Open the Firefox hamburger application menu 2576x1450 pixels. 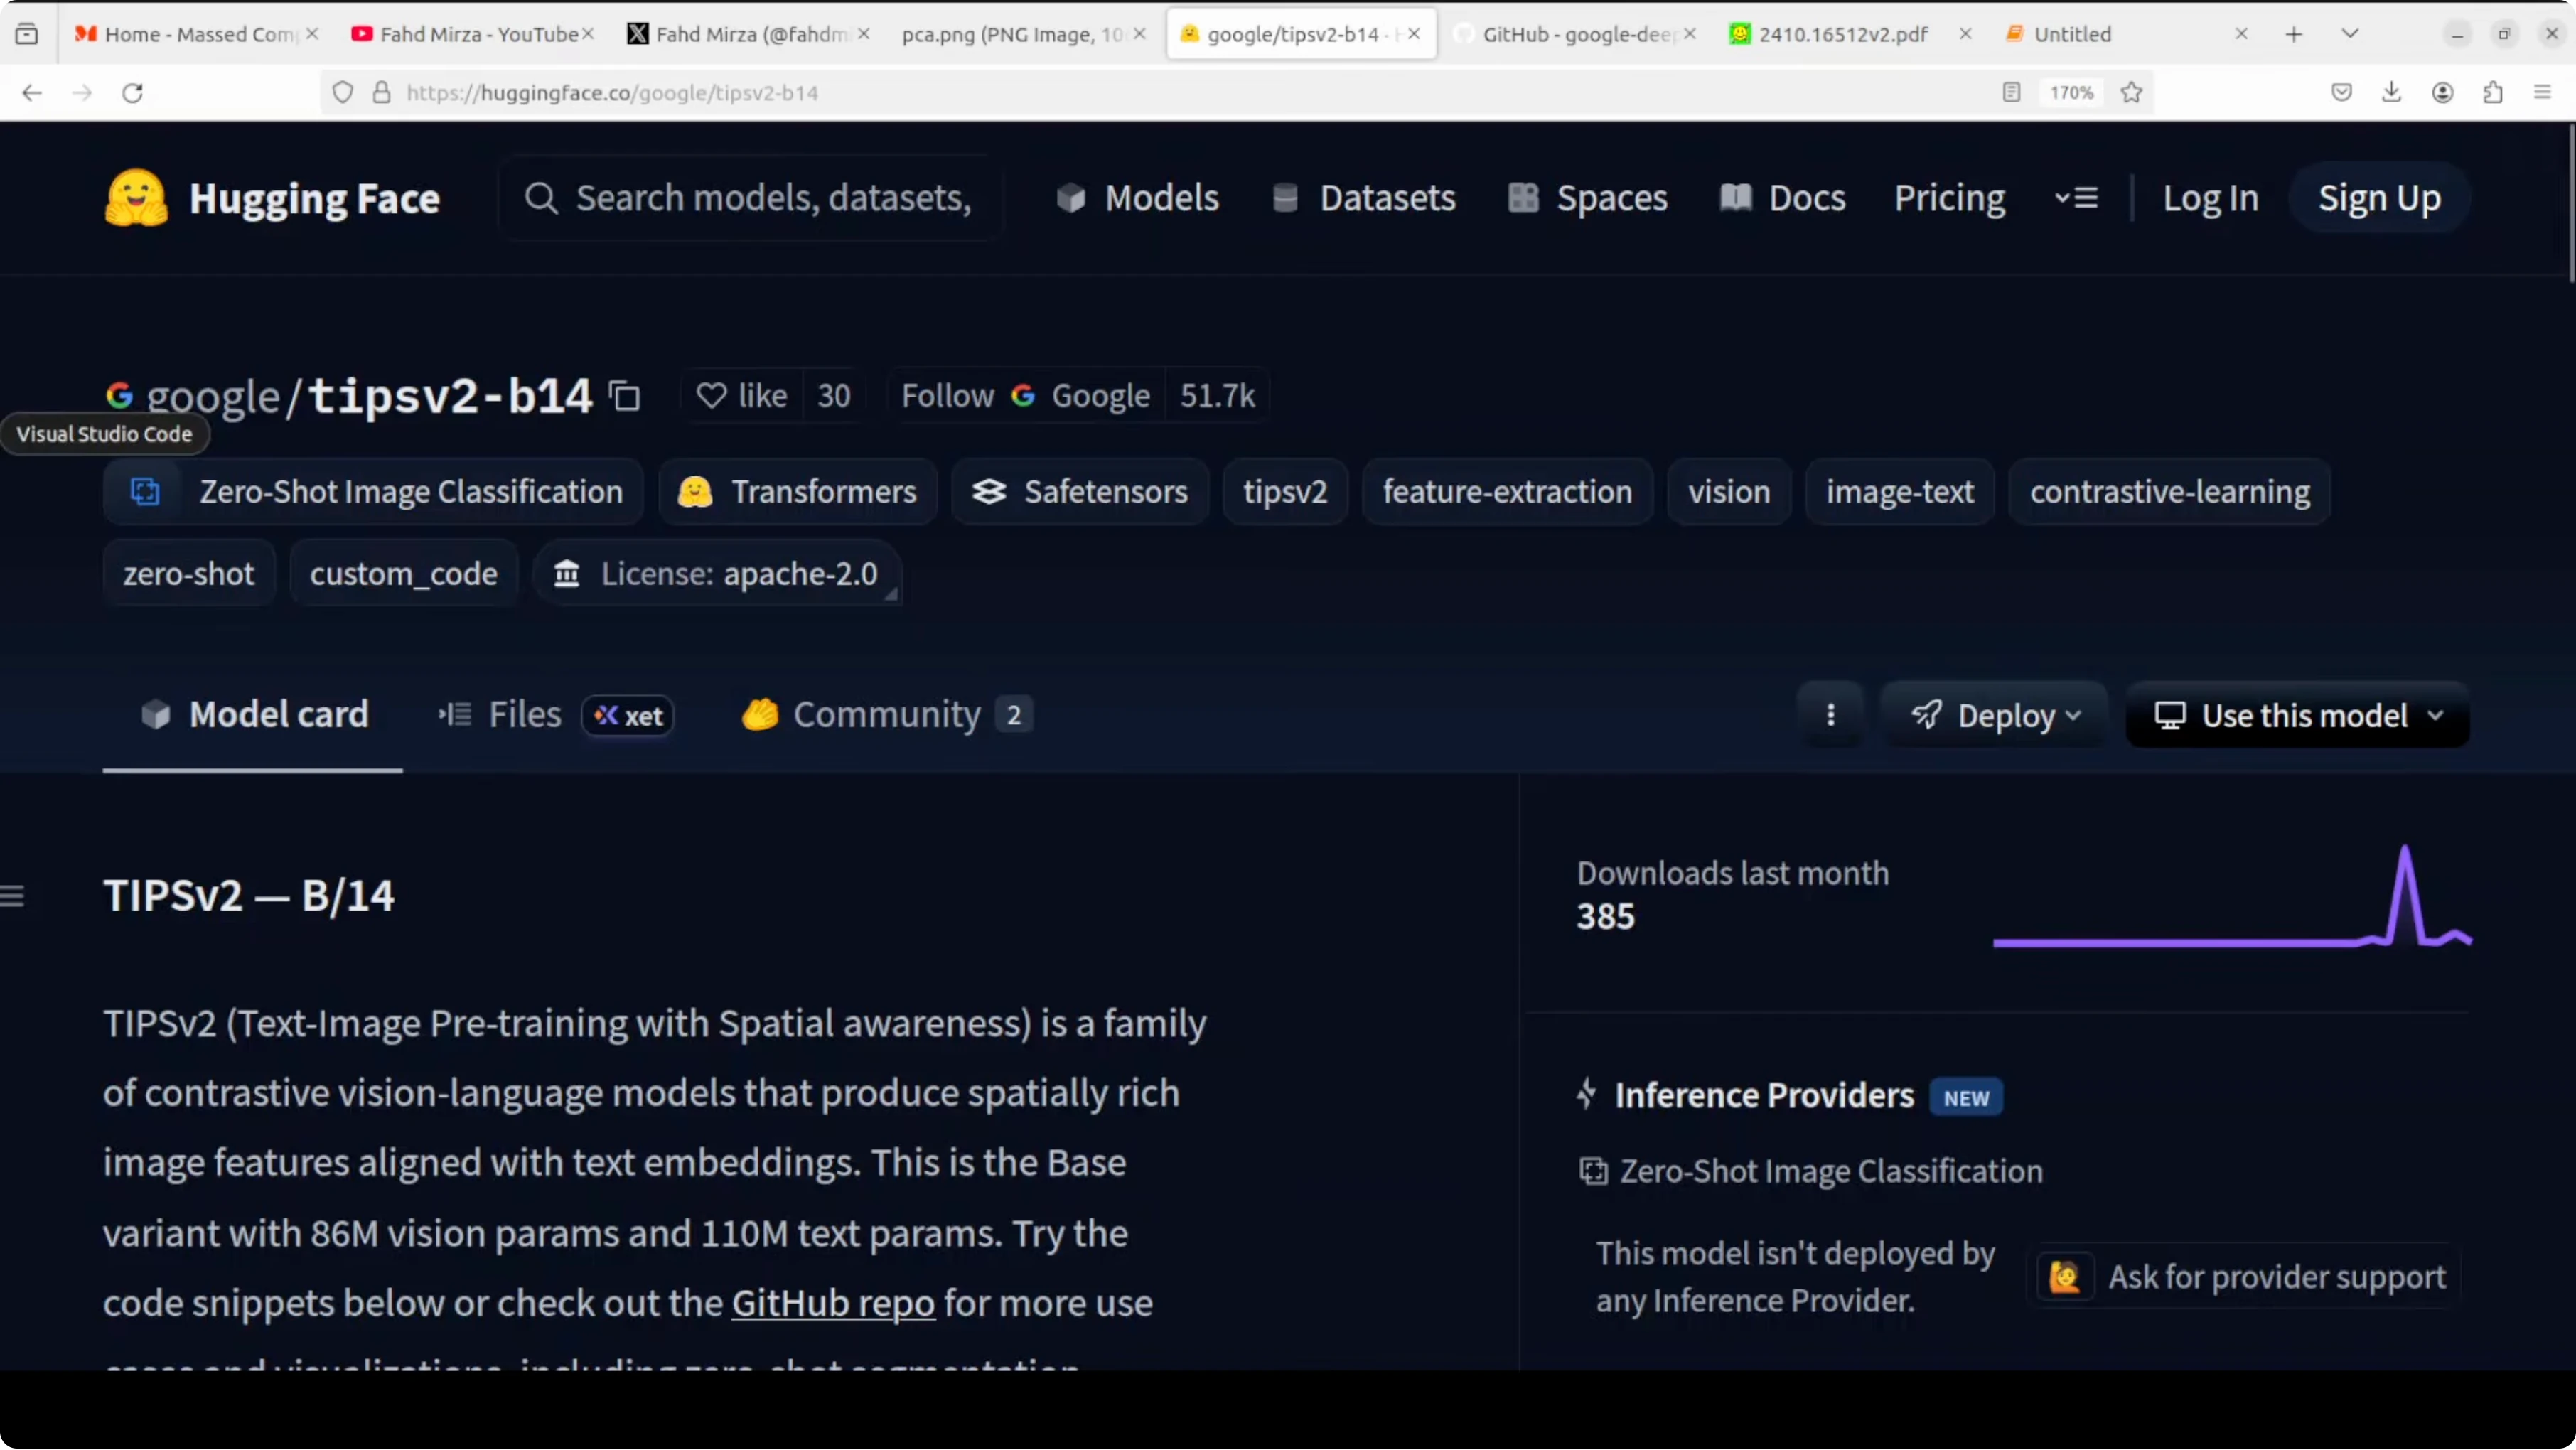(x=2542, y=93)
